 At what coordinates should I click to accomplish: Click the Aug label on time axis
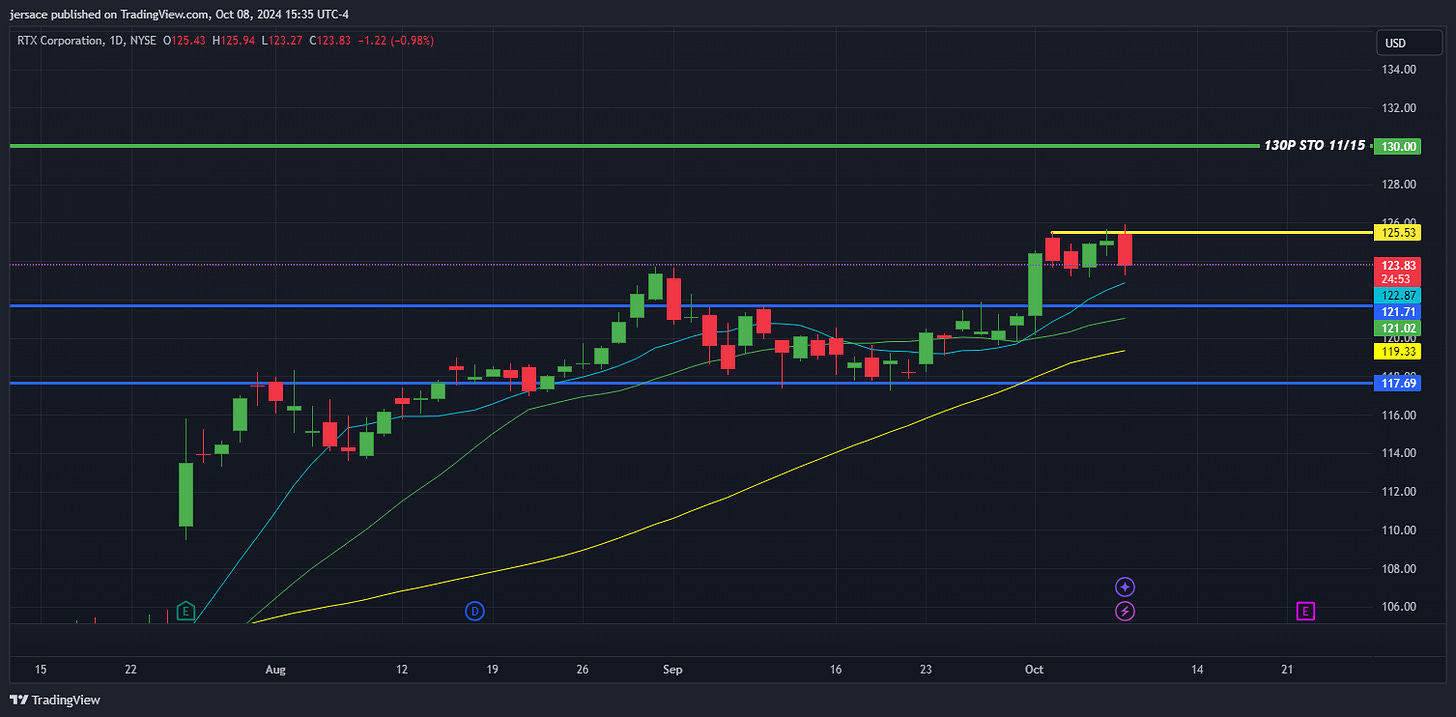(277, 669)
